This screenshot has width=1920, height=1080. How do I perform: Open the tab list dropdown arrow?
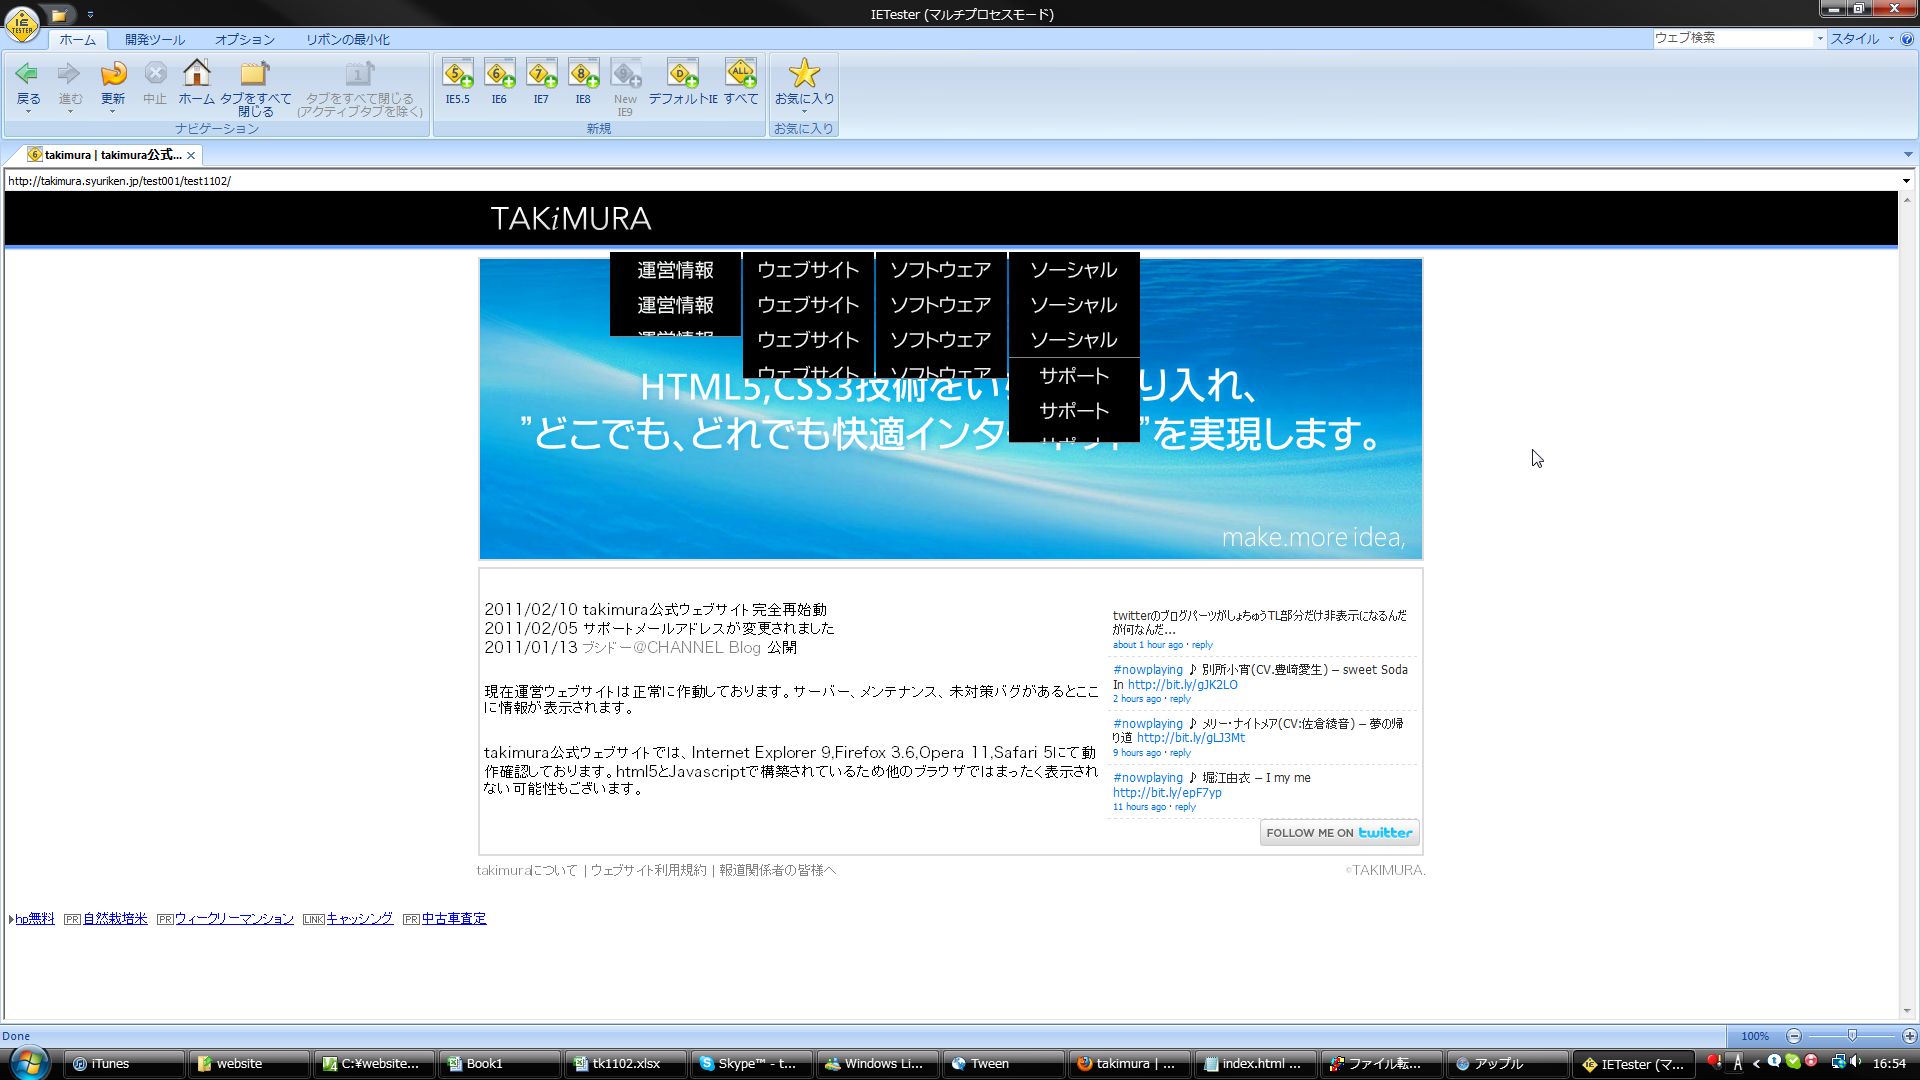(x=1908, y=155)
